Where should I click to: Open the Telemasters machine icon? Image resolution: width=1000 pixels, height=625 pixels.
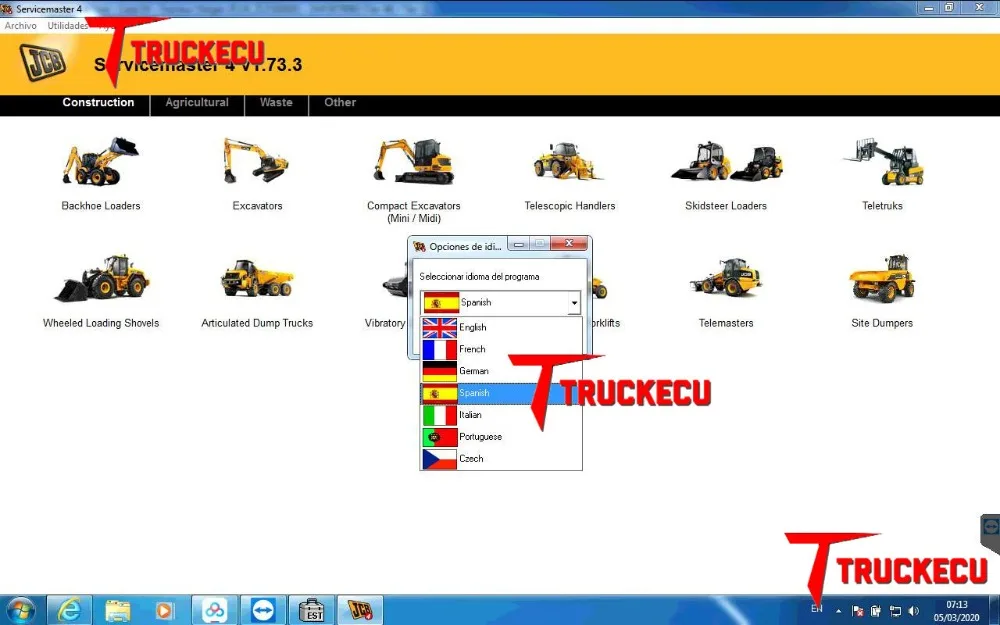click(x=726, y=277)
